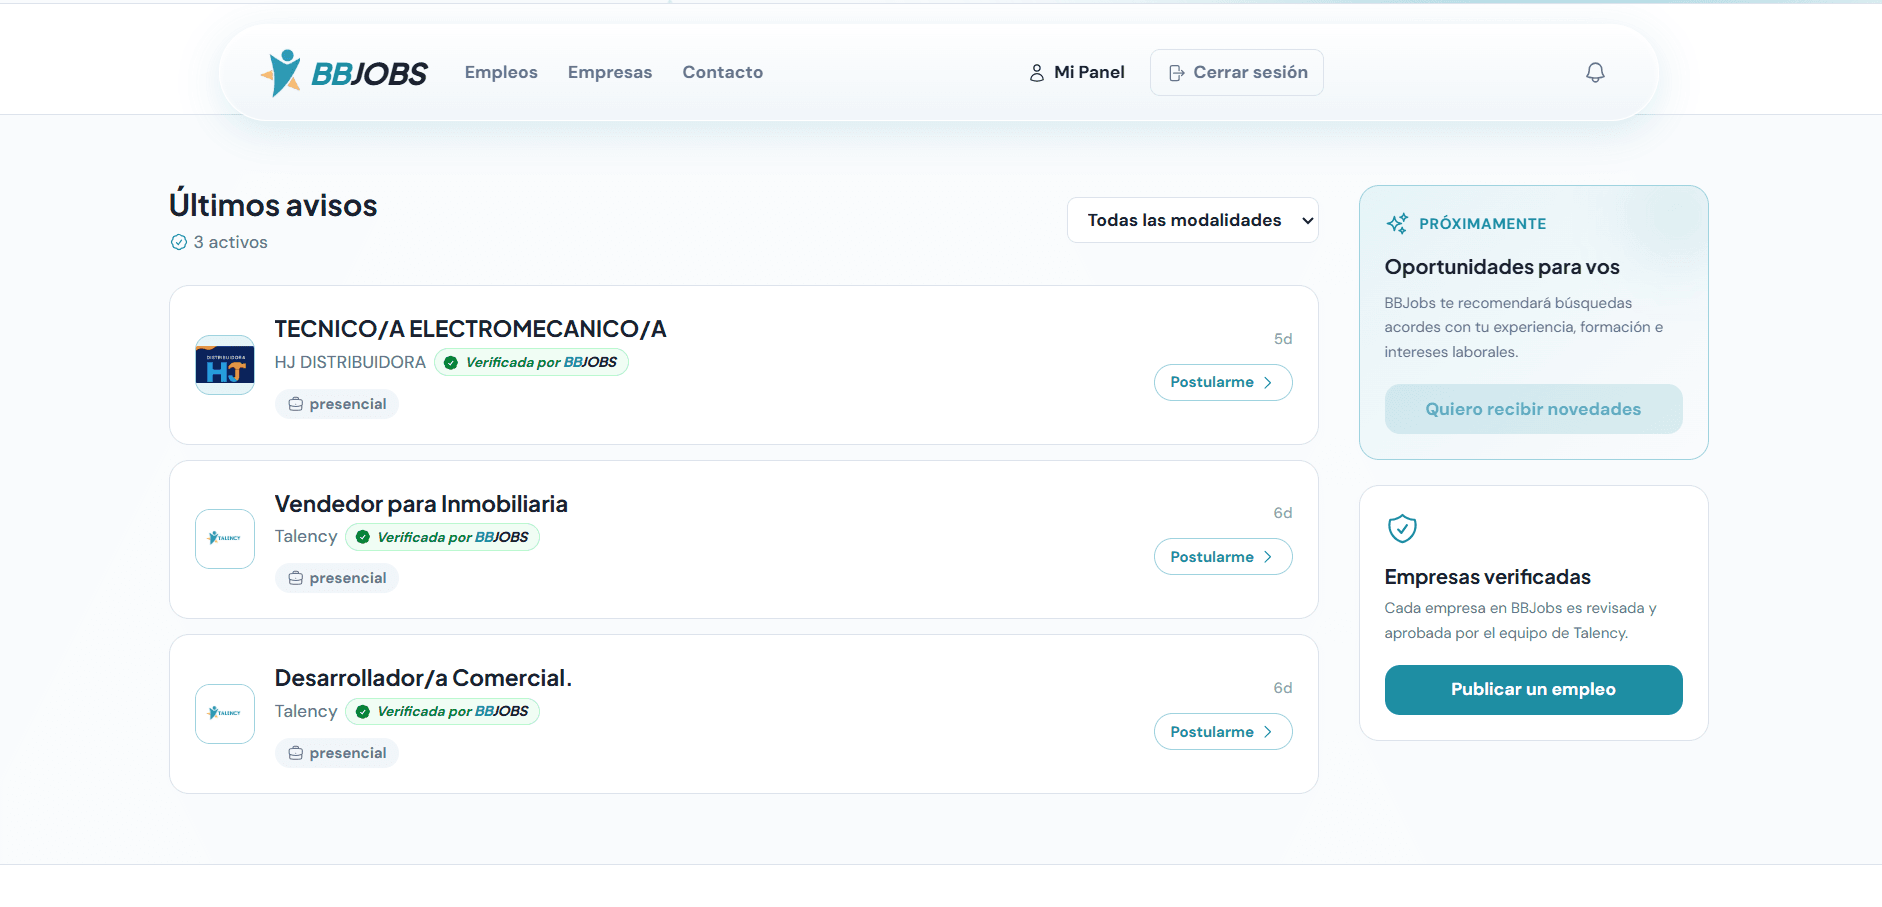Open HJ Distribuidora company logo thumbnail

point(225,365)
